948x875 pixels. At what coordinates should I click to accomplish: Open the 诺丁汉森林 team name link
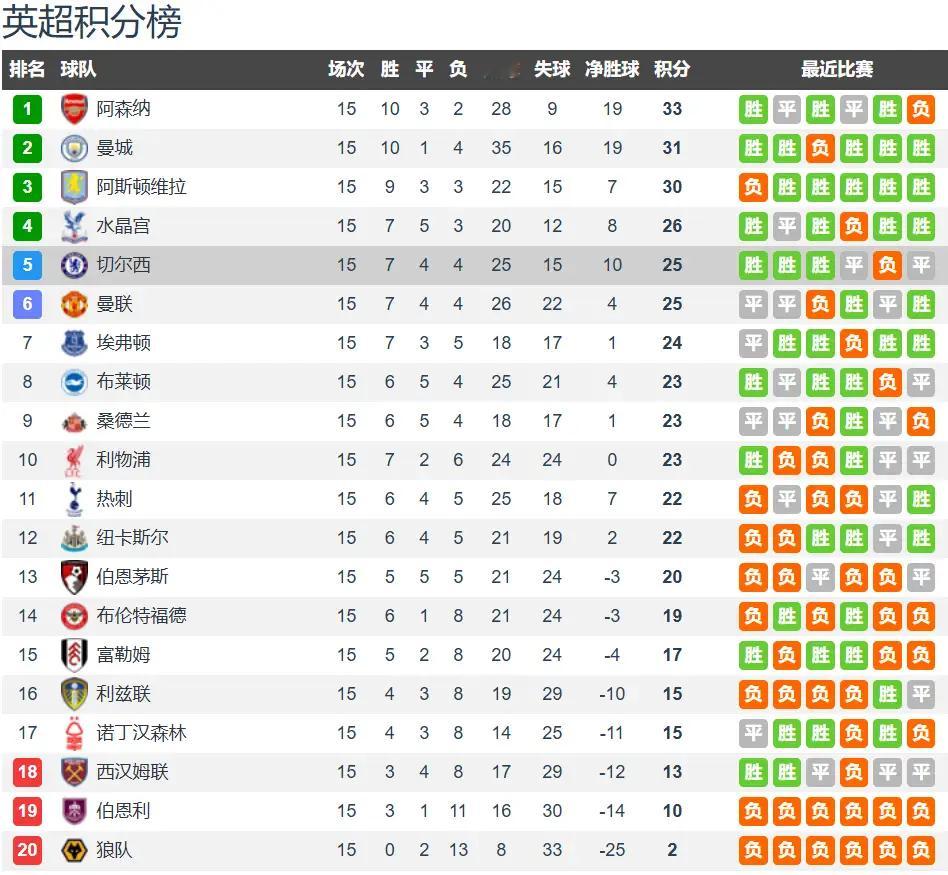[x=141, y=733]
